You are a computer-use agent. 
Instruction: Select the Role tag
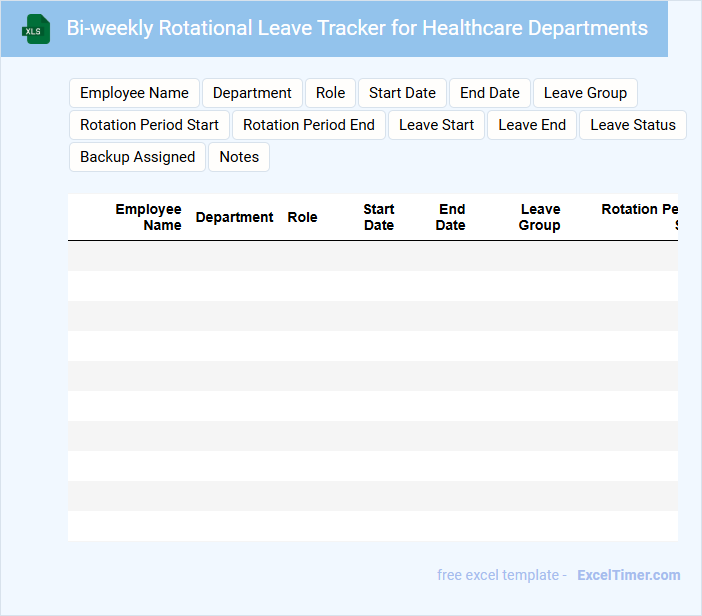click(330, 93)
